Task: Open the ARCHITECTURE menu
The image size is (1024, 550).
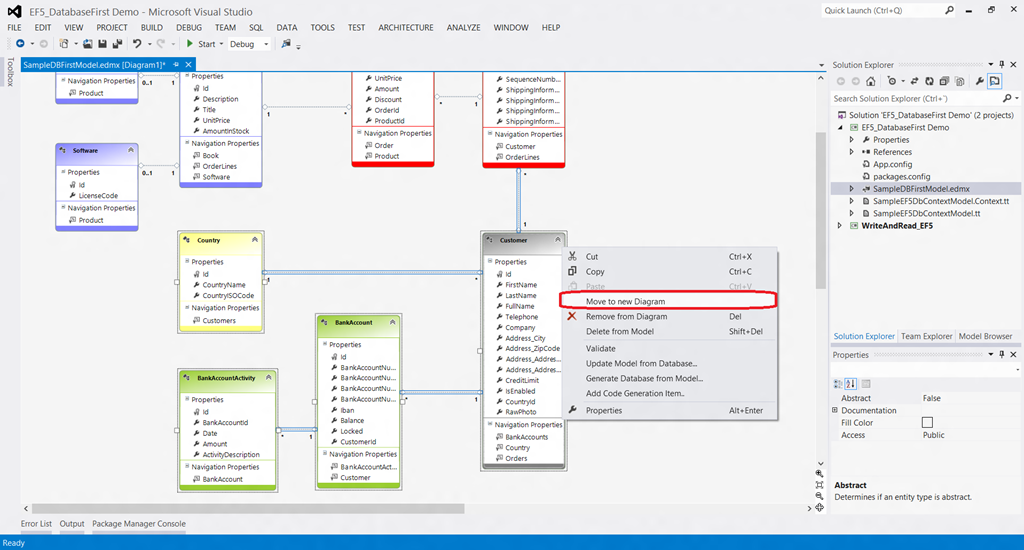Action: [x=406, y=27]
